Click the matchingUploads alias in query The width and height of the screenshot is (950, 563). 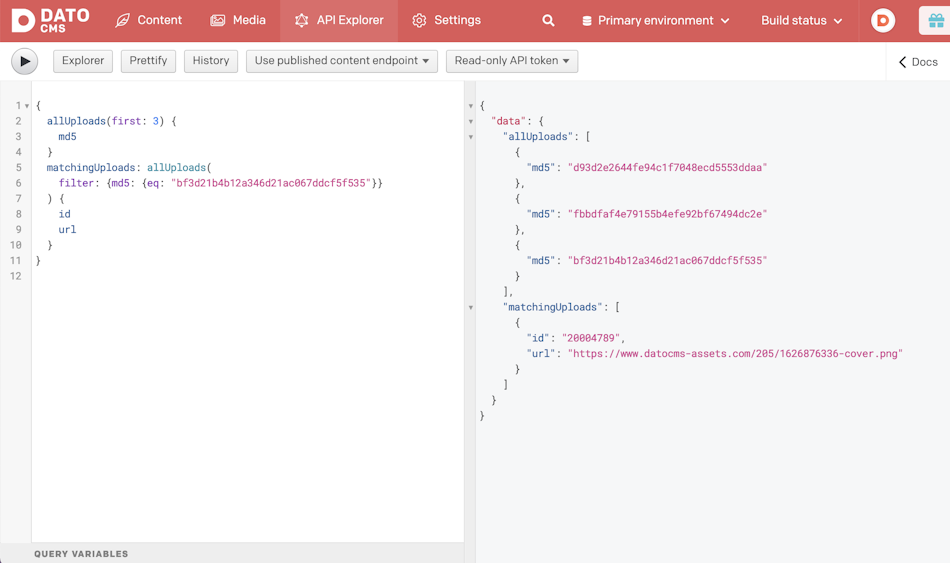pos(91,167)
